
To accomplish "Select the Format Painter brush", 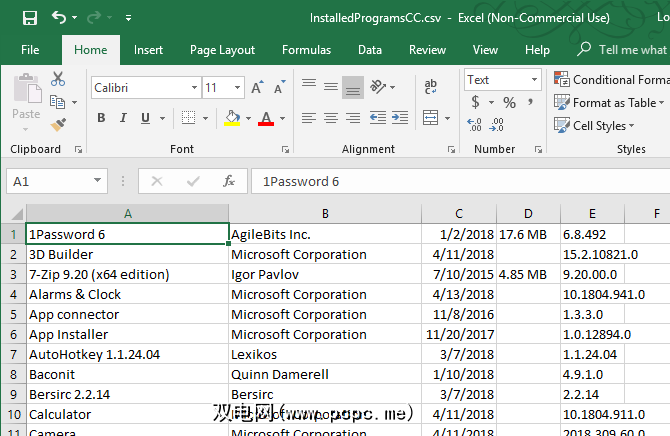I will (x=58, y=123).
